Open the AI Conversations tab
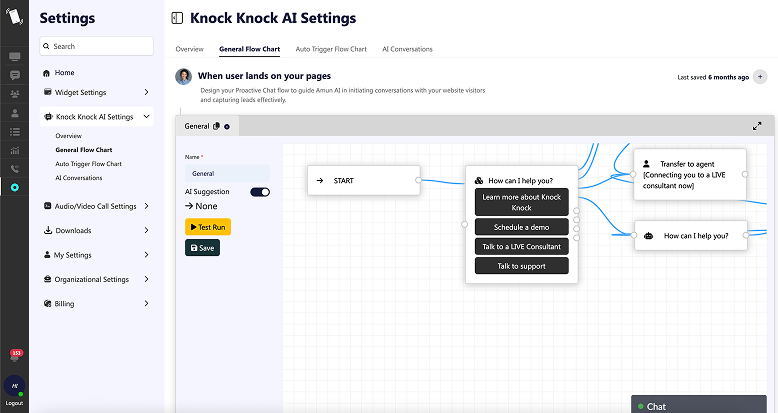Image resolution: width=778 pixels, height=413 pixels. [407, 49]
